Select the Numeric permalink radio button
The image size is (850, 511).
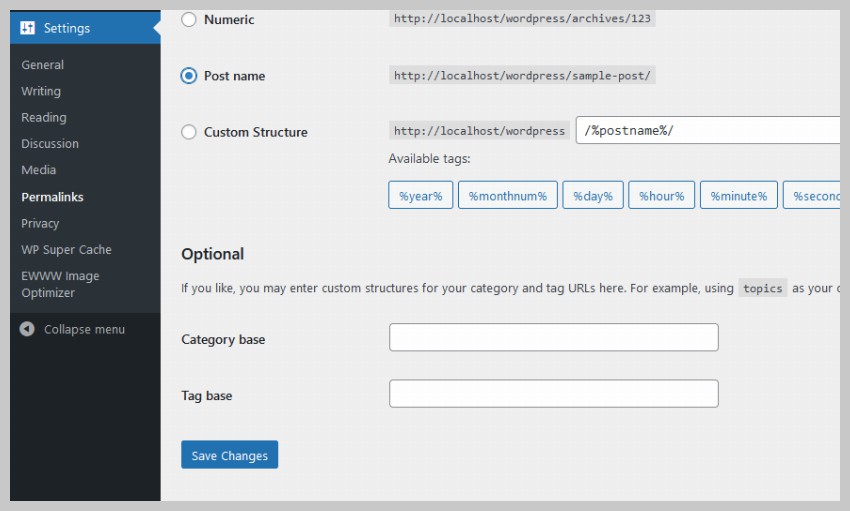click(x=189, y=19)
